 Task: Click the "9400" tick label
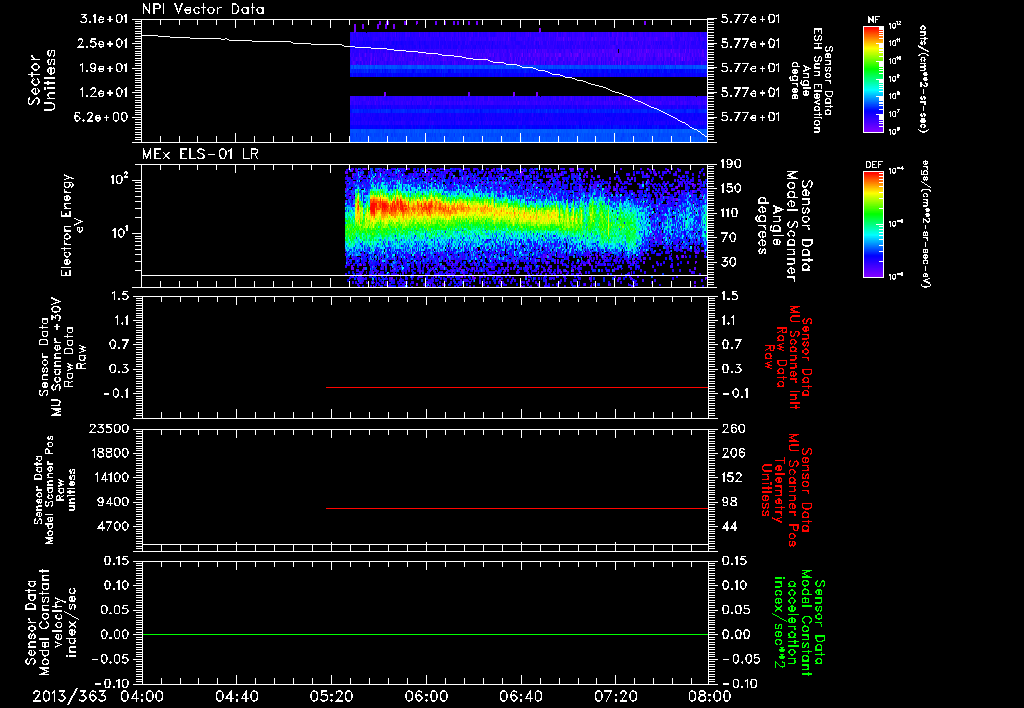tap(114, 502)
